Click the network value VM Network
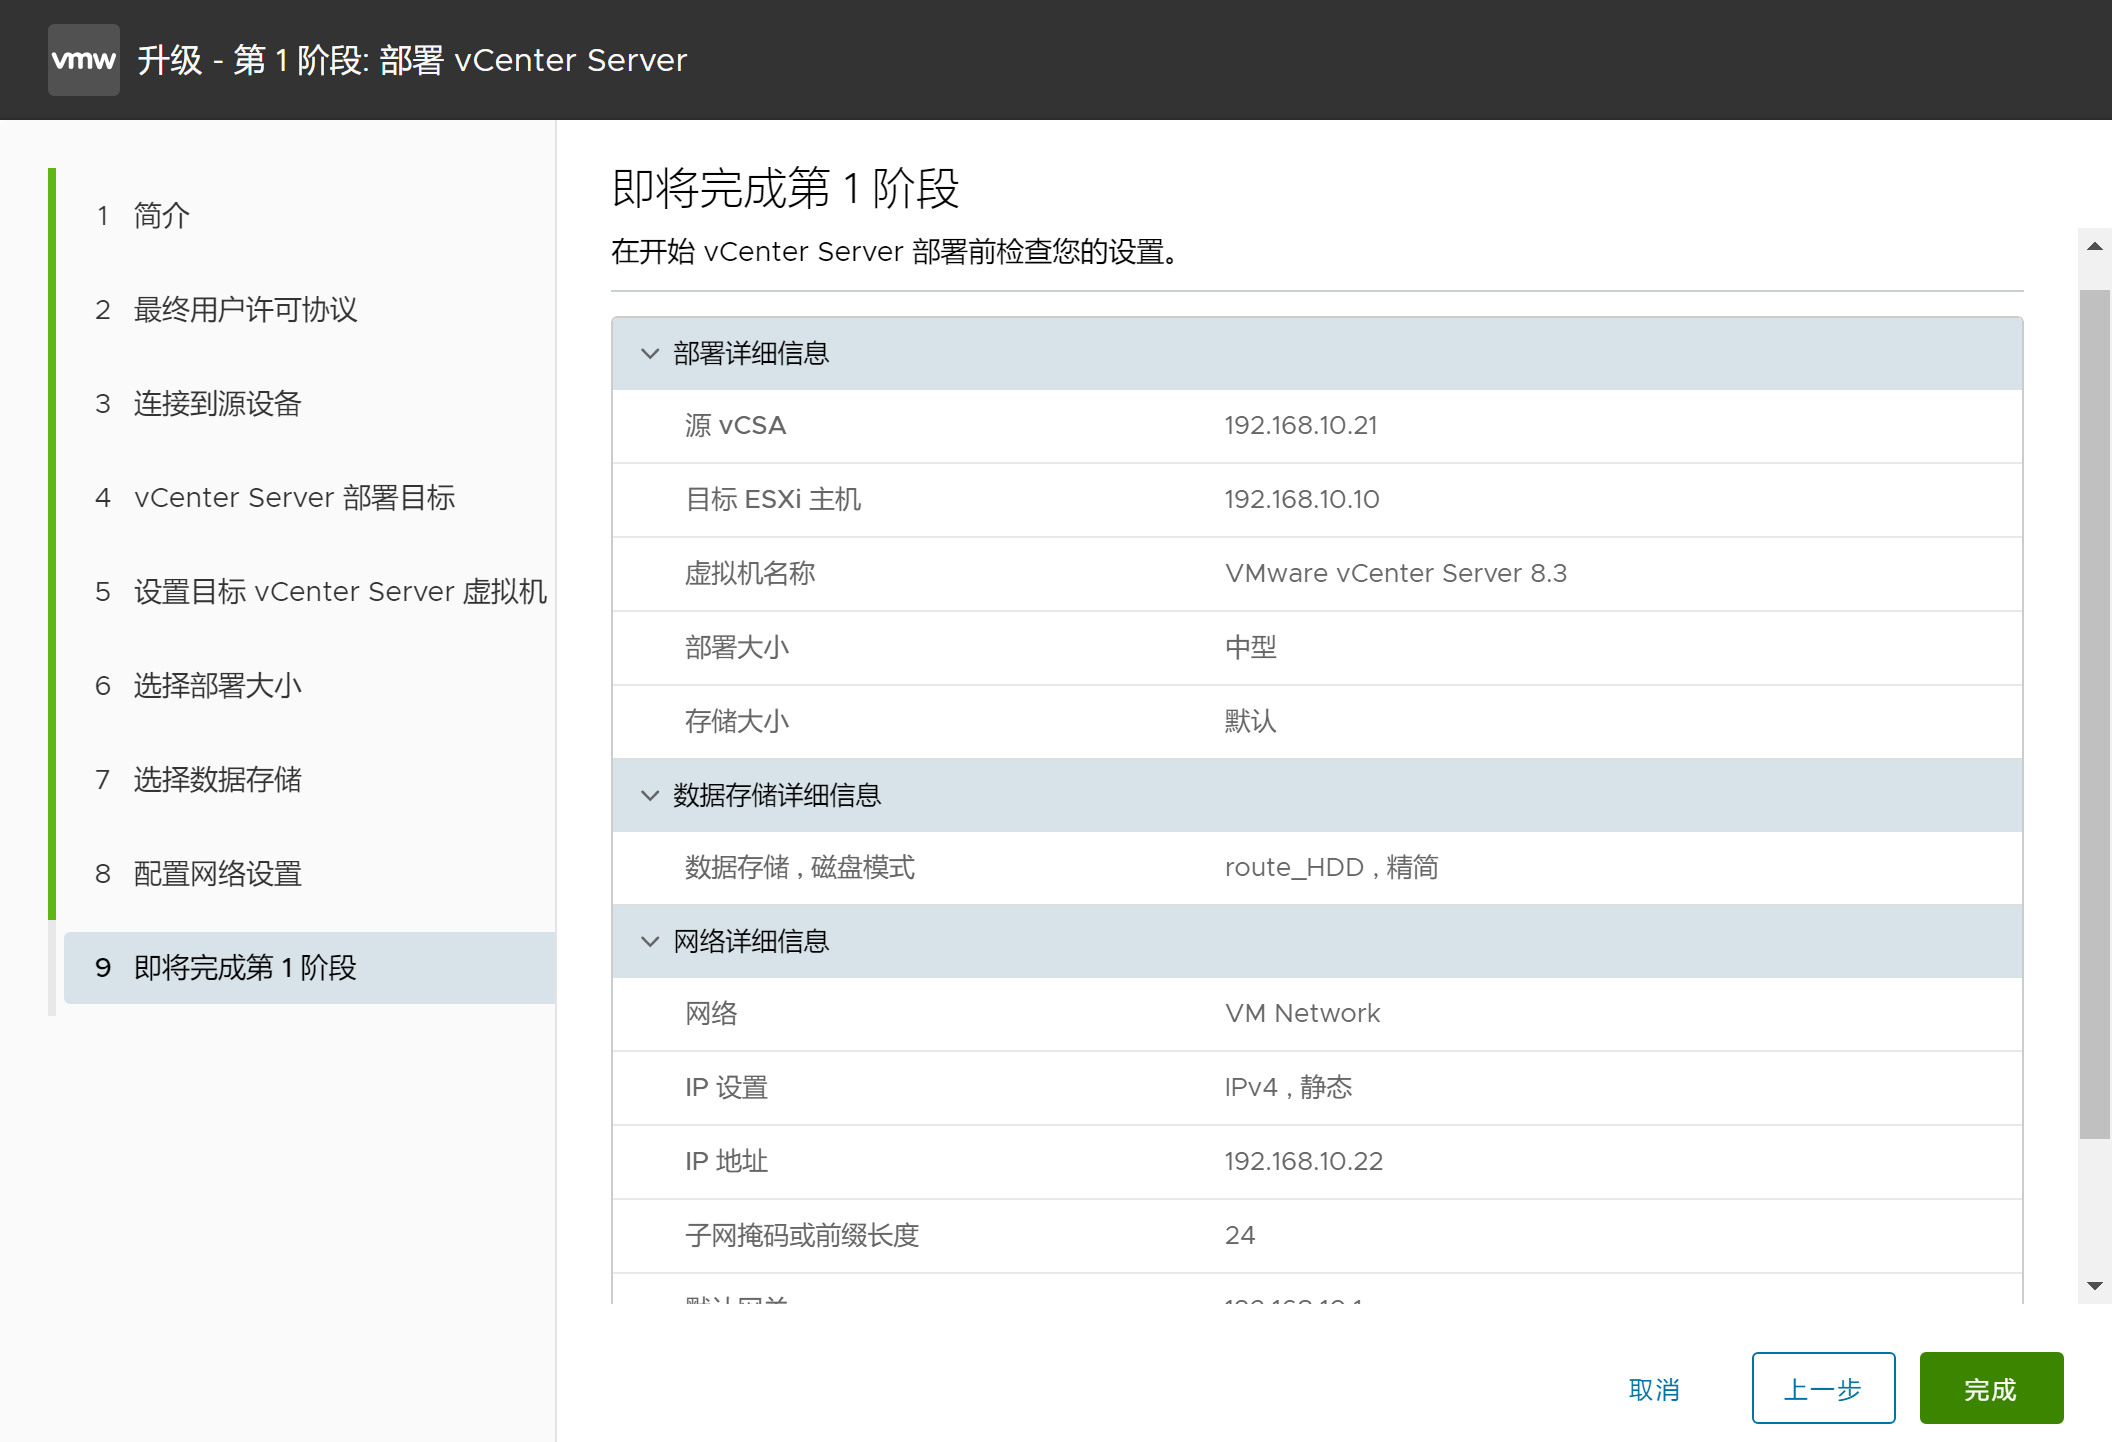 pos(1302,1014)
